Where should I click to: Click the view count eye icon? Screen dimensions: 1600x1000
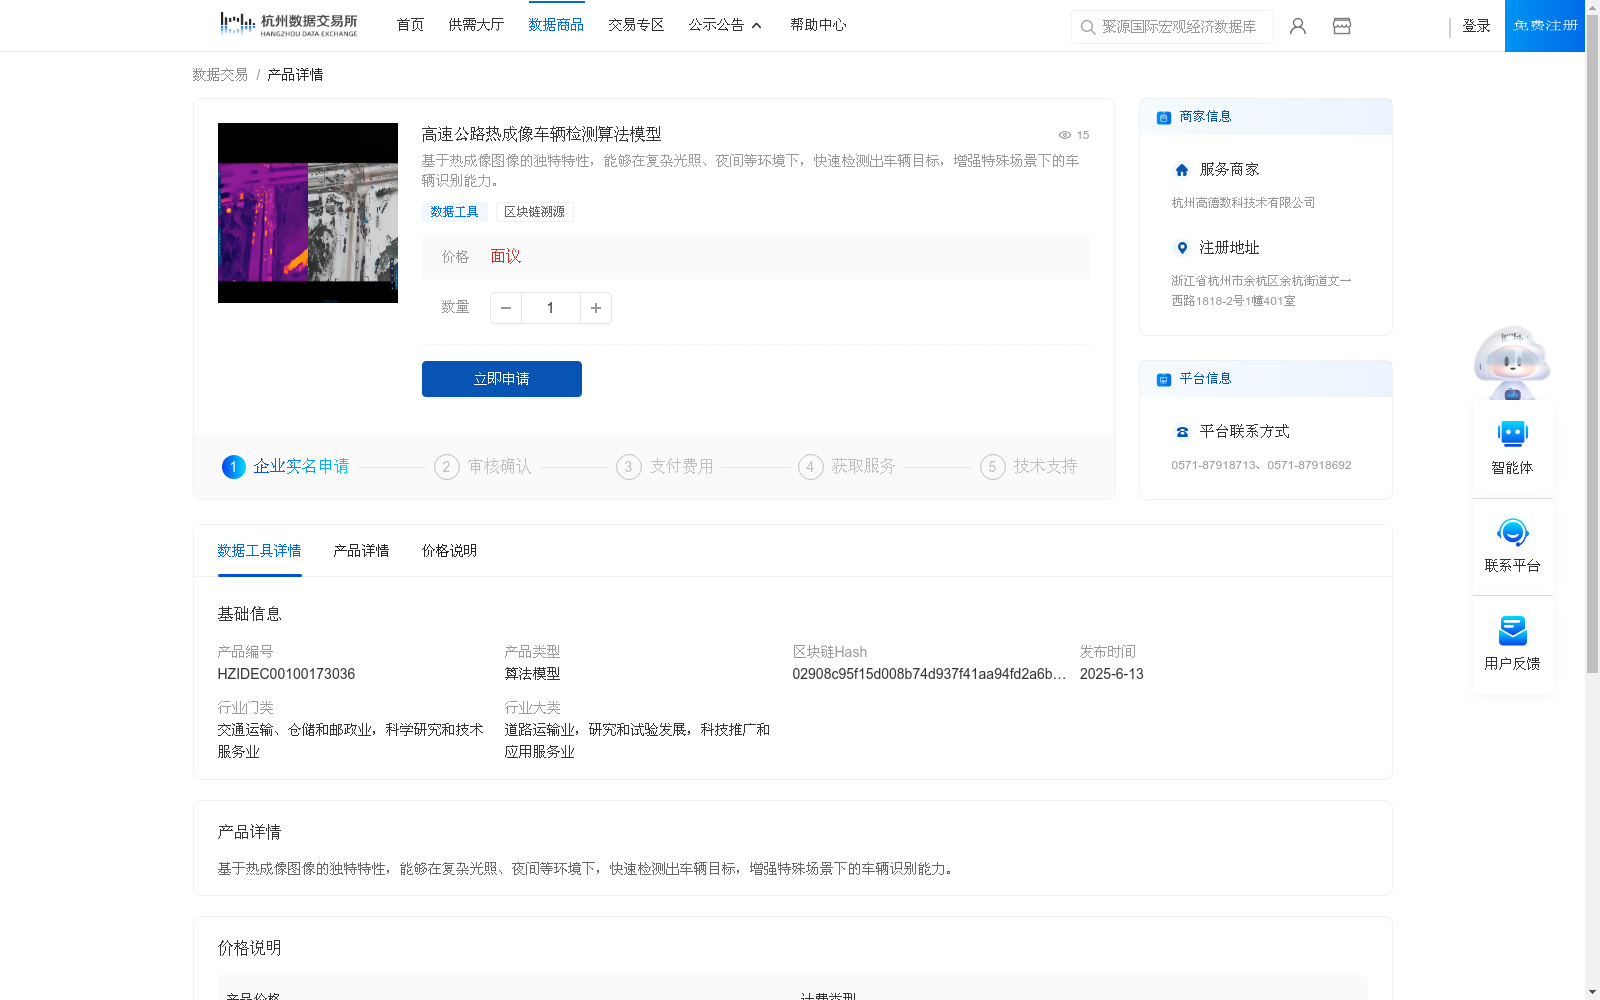click(x=1065, y=135)
